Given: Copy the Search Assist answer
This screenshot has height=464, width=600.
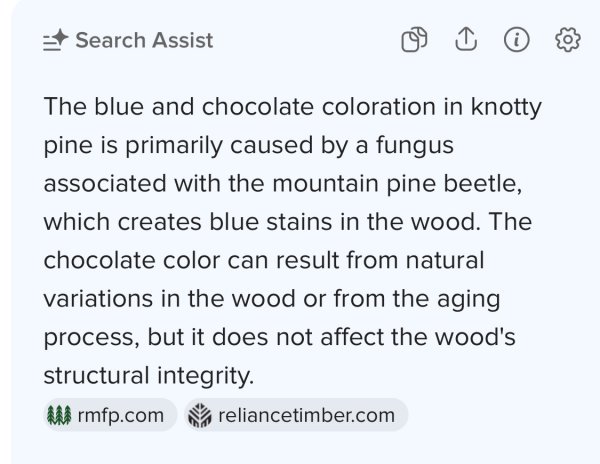Looking at the screenshot, I should [x=414, y=40].
